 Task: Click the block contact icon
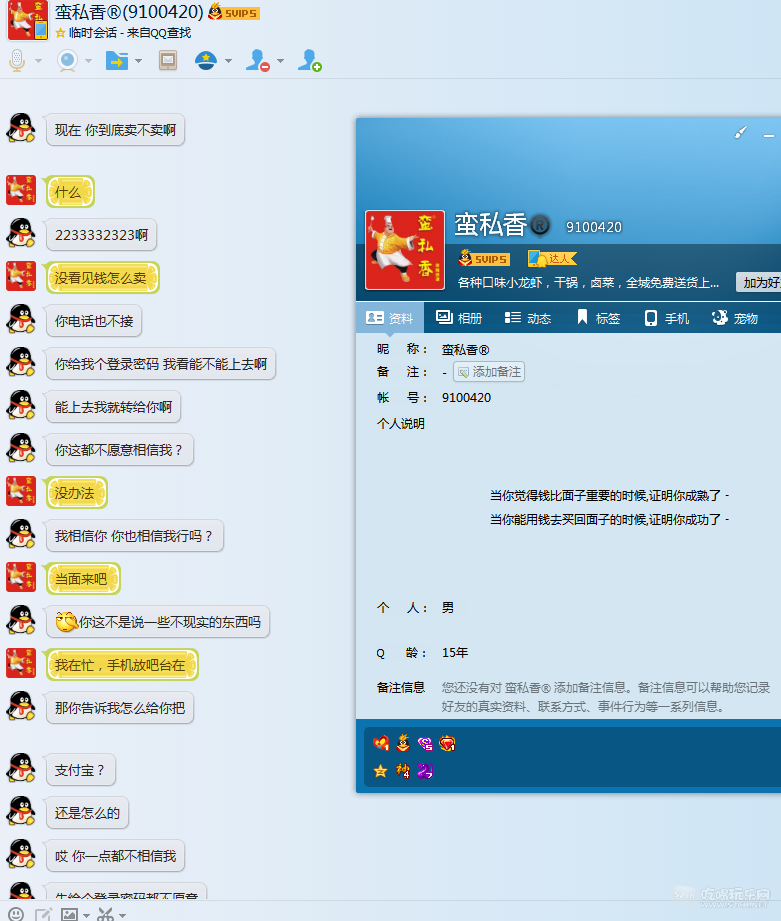(x=258, y=60)
